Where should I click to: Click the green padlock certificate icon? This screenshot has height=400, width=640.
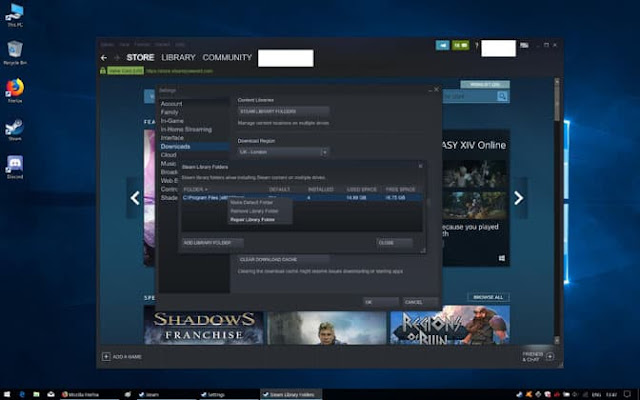click(103, 71)
